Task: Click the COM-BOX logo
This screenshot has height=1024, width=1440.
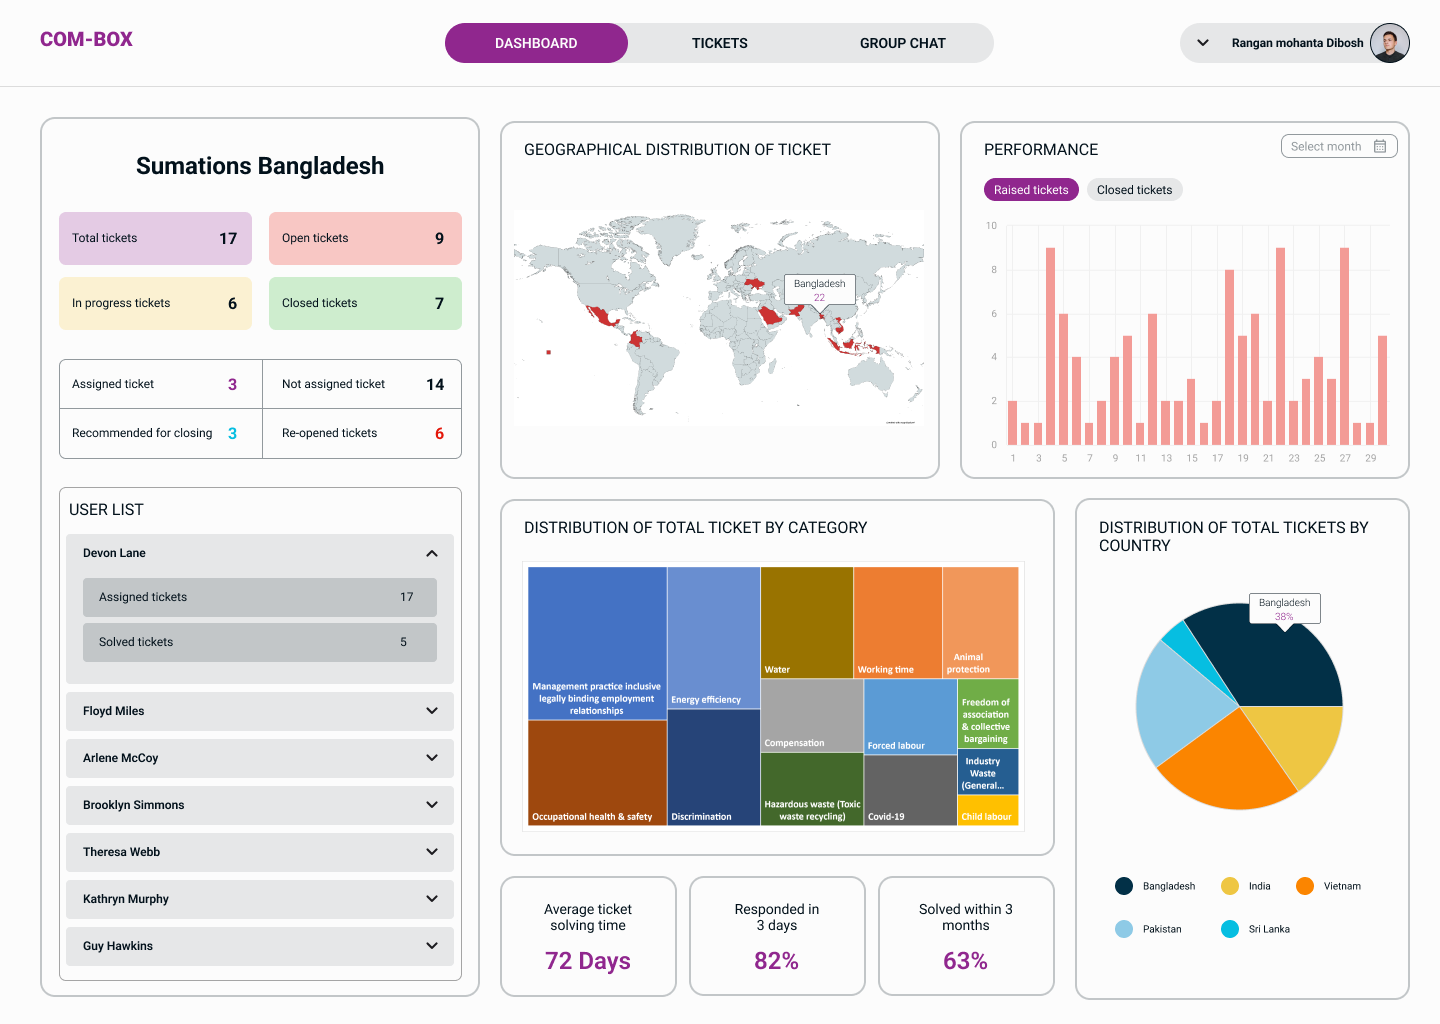Action: pyautogui.click(x=86, y=40)
